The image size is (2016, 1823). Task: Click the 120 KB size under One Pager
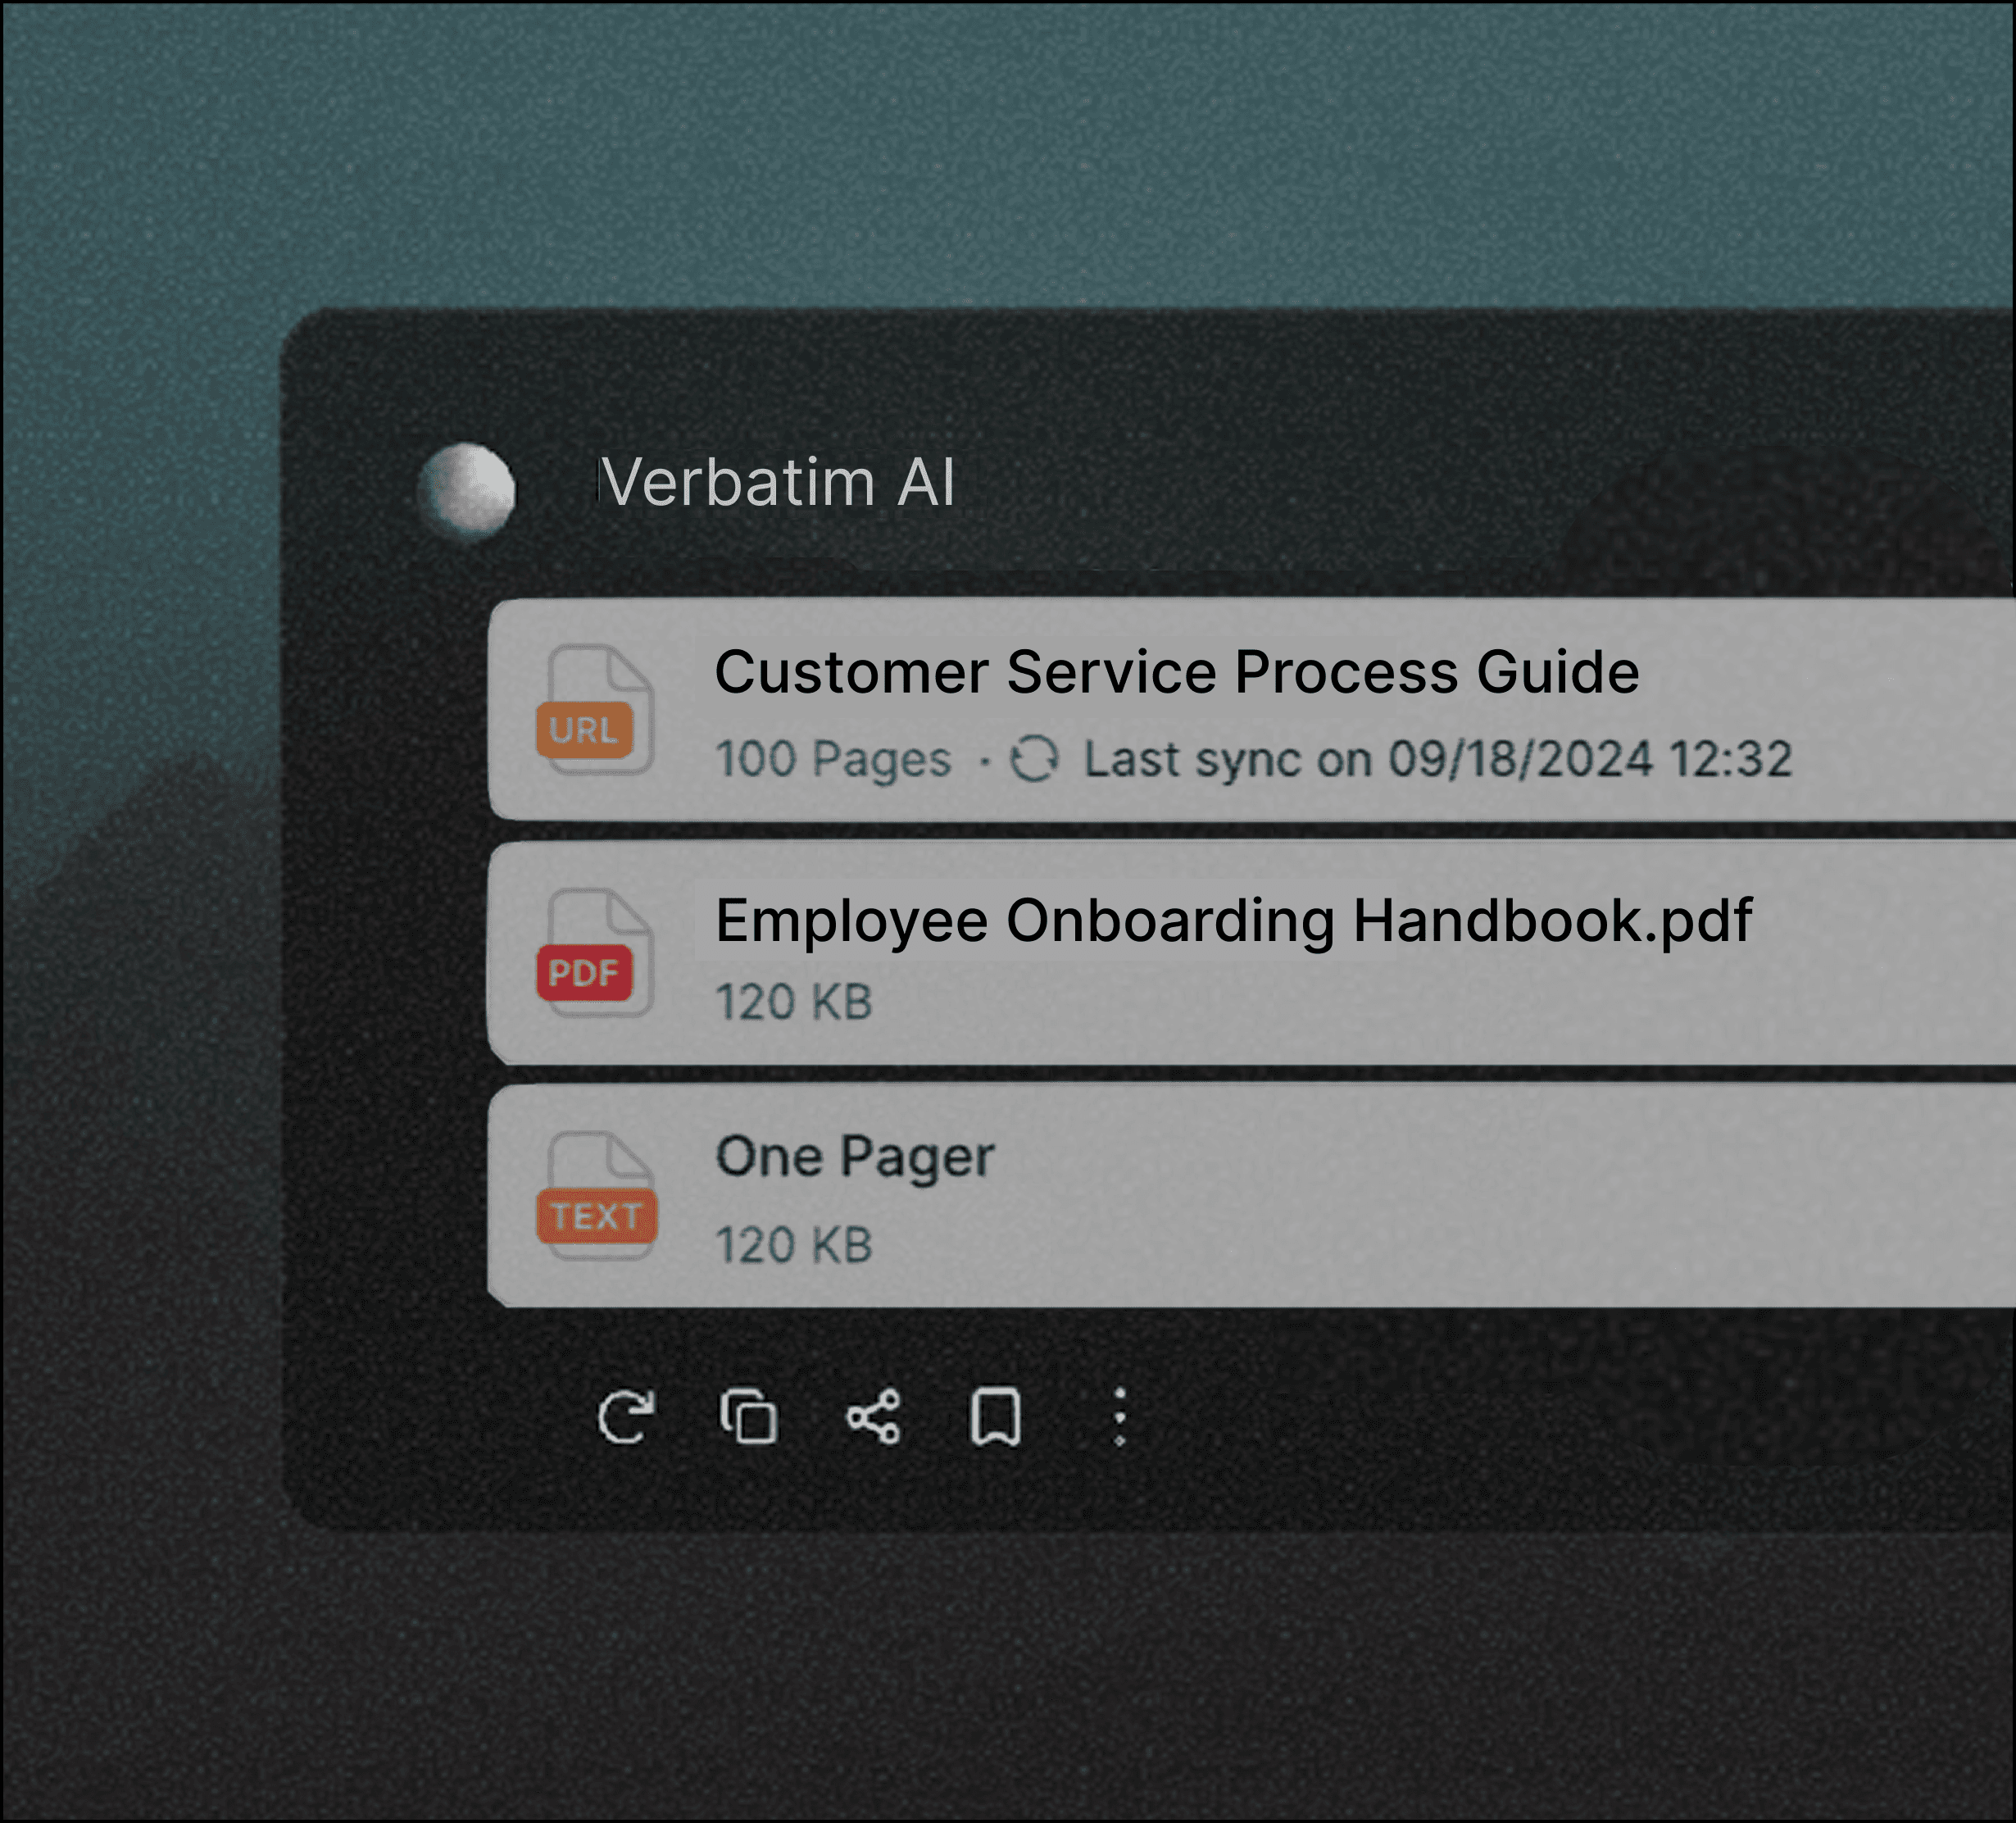coord(794,1245)
